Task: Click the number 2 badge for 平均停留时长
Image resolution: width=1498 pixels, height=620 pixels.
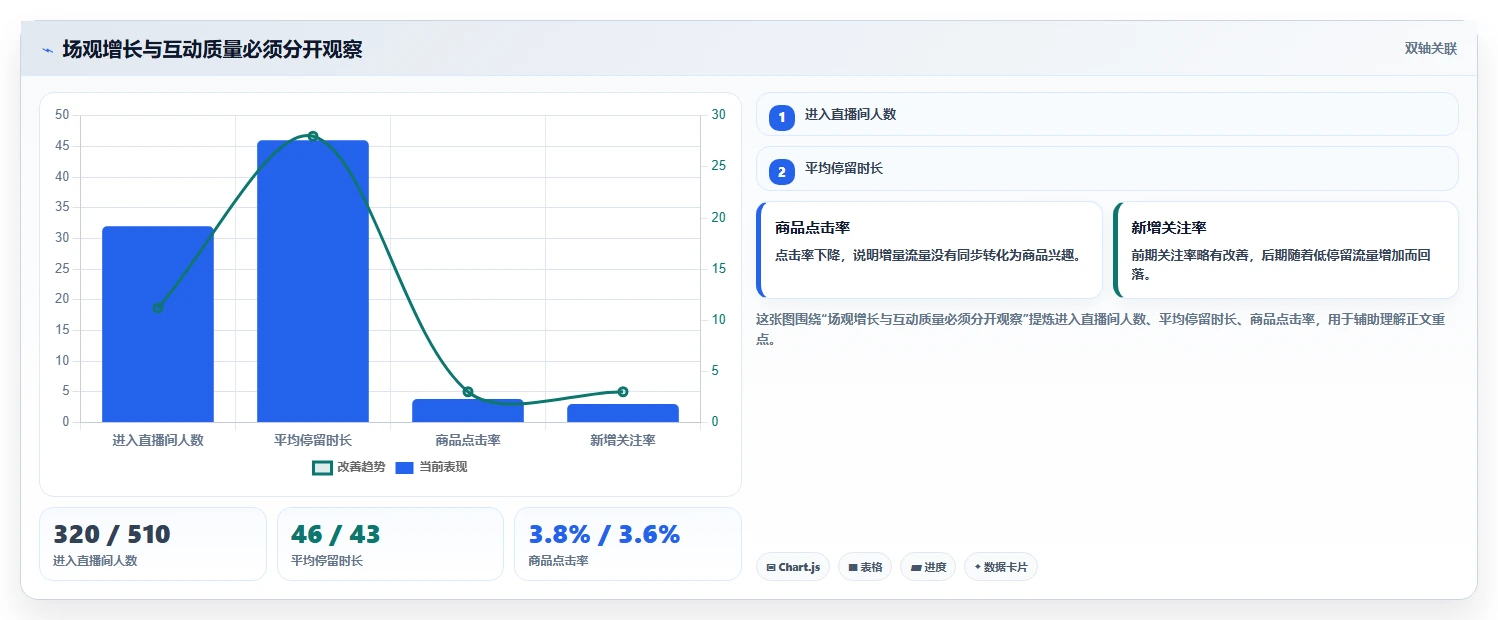Action: coord(782,172)
